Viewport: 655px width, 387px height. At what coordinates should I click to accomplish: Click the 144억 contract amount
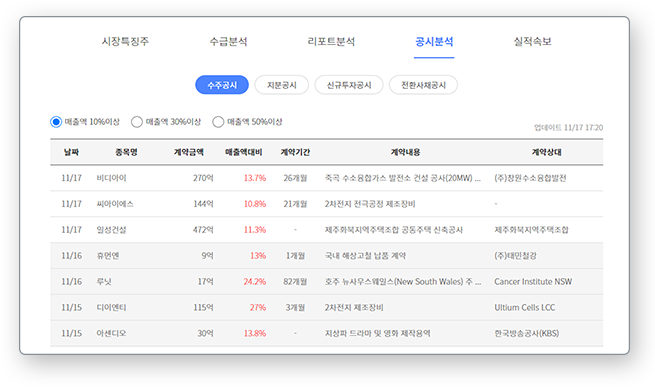[x=203, y=204]
